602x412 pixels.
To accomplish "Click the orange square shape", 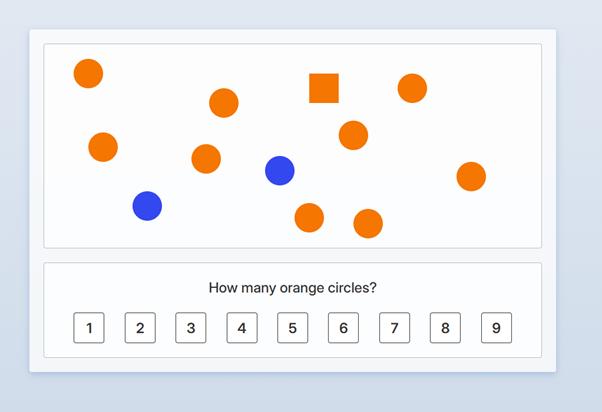I will [324, 88].
